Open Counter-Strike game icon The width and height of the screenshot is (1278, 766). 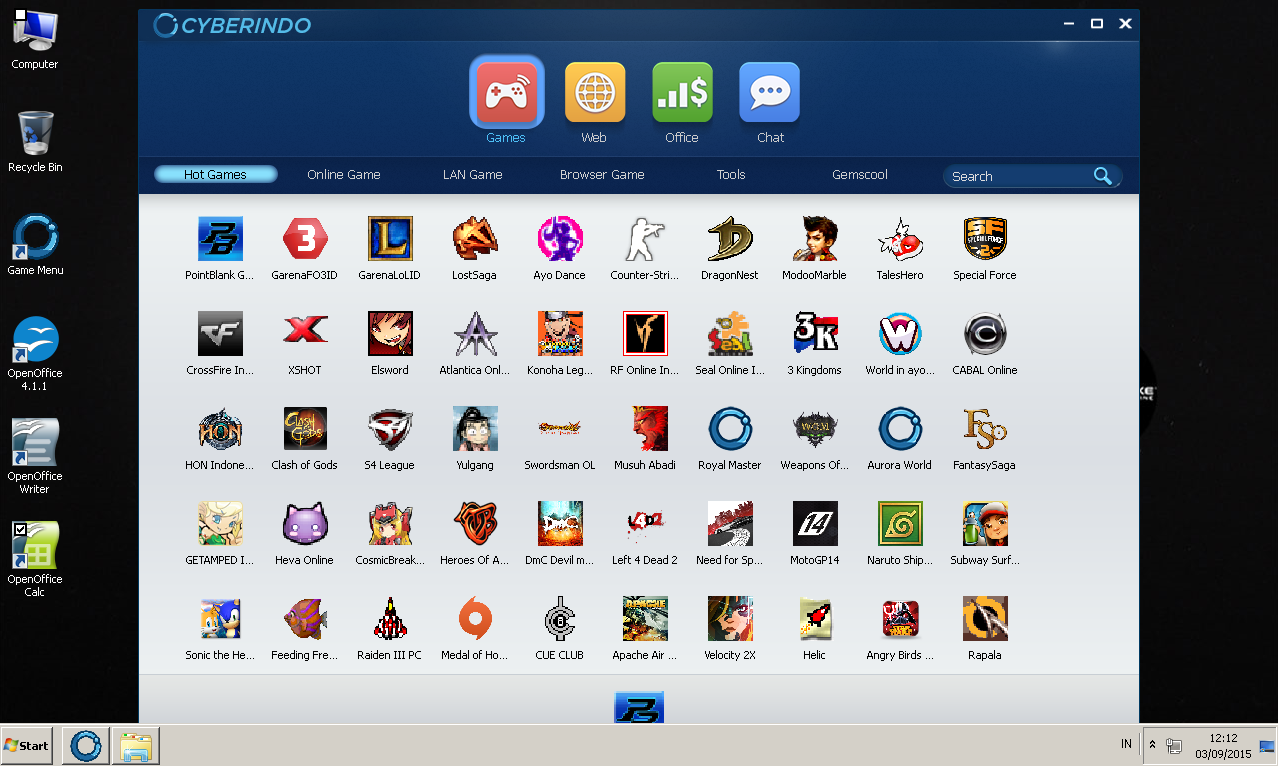click(644, 238)
